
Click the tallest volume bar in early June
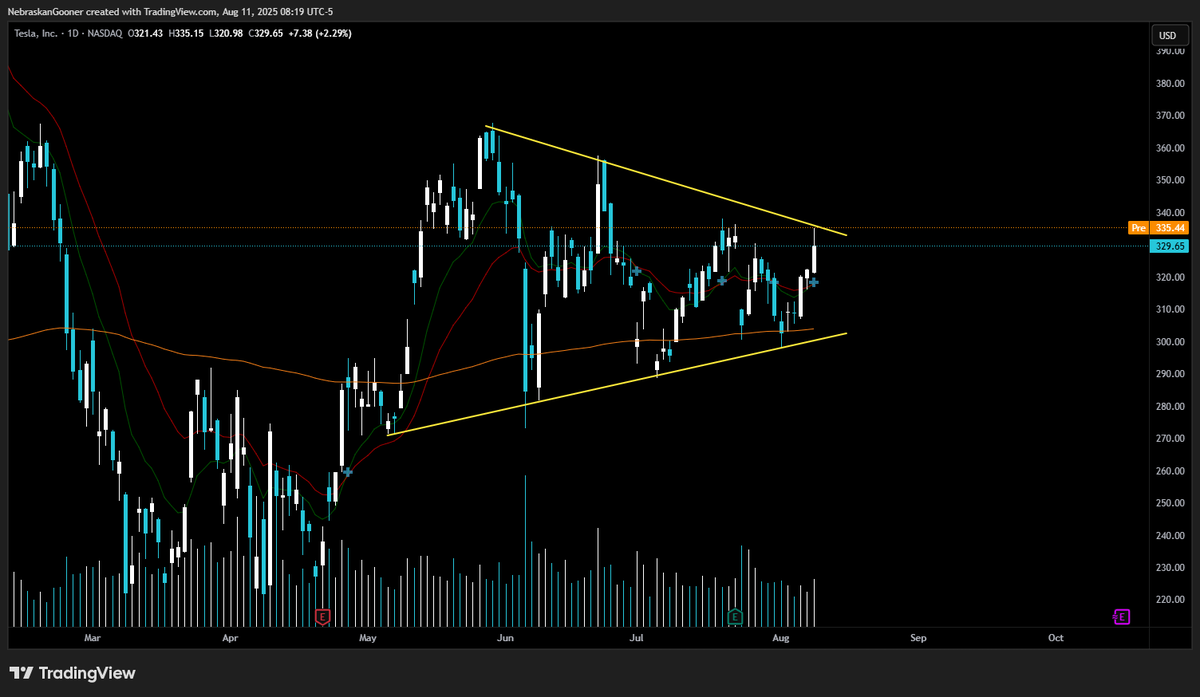525,550
